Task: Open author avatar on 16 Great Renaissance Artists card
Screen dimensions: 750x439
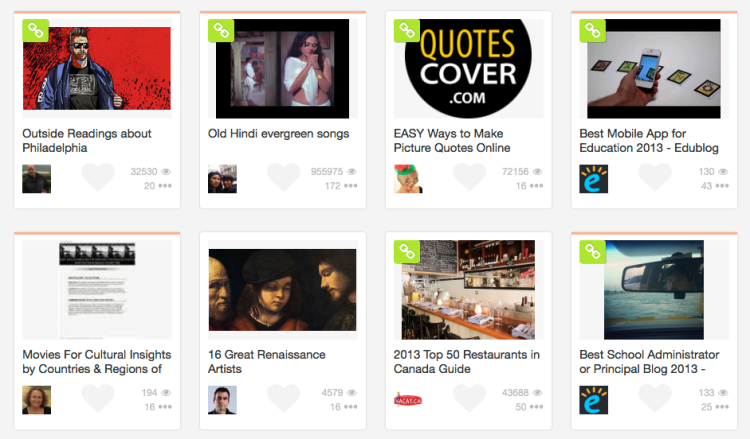Action: coord(222,400)
